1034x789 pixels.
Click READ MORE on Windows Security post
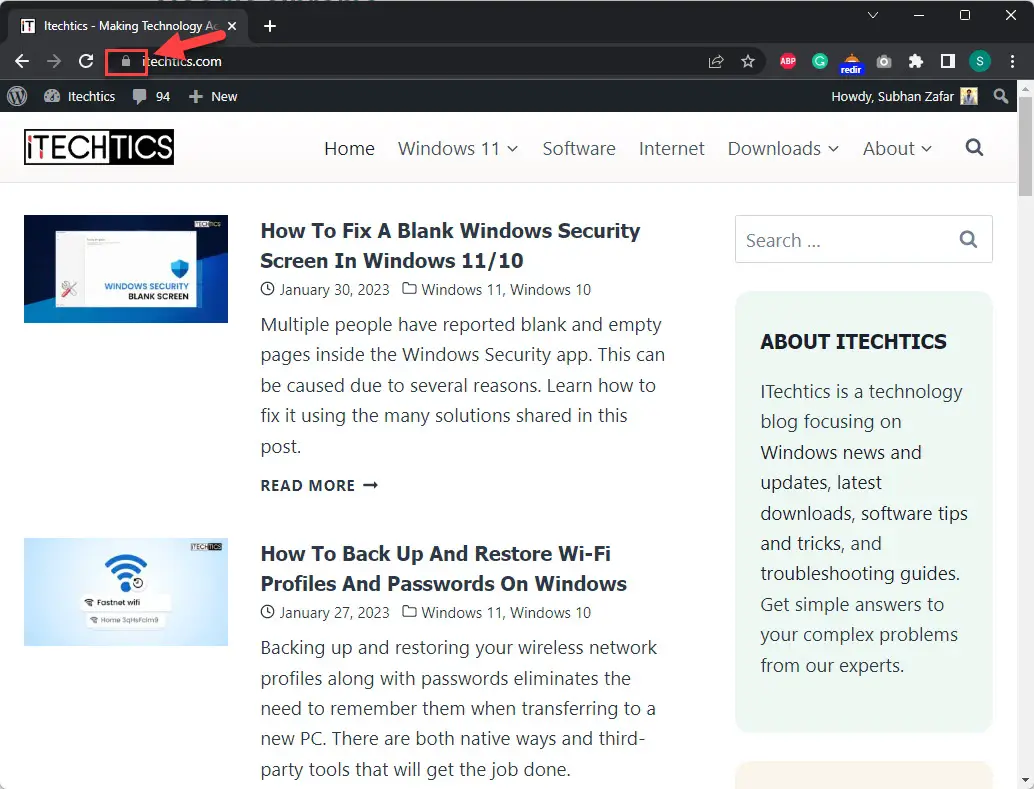tap(319, 486)
